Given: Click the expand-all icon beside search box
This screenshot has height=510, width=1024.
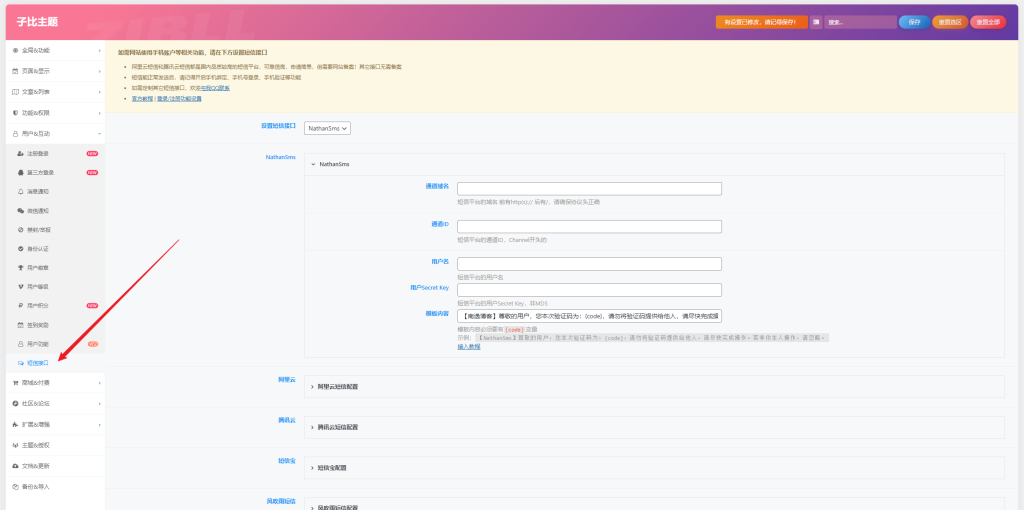Looking at the screenshot, I should [816, 22].
